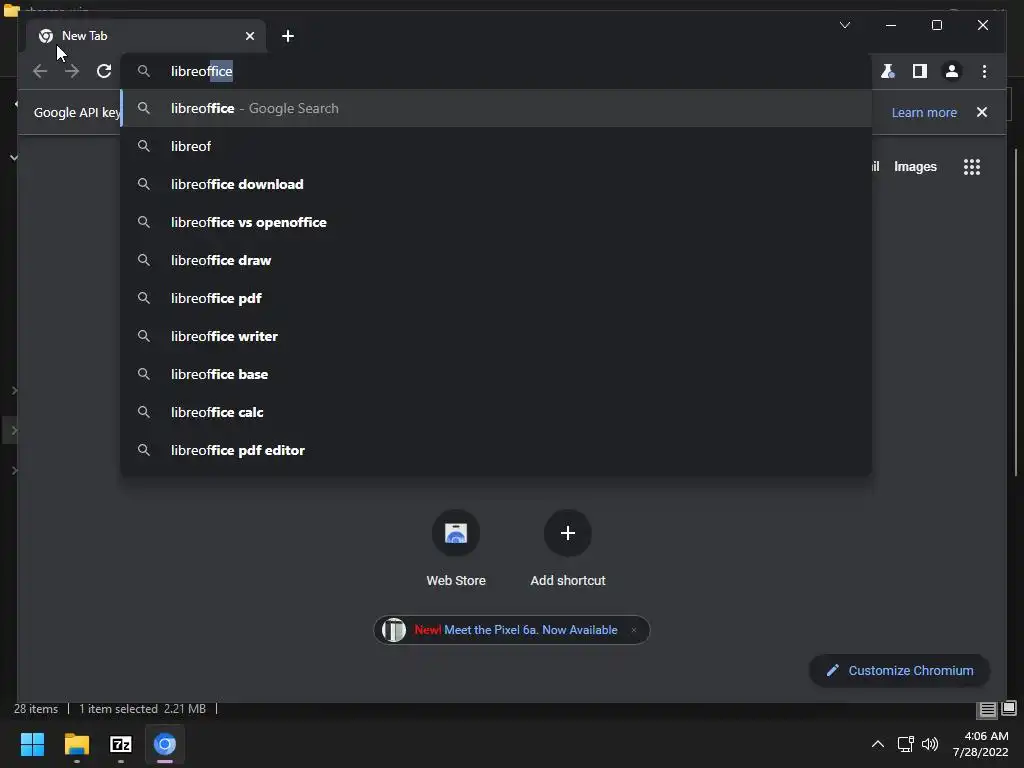1024x768 pixels.
Task: Go back using the back arrow
Action: tap(40, 71)
